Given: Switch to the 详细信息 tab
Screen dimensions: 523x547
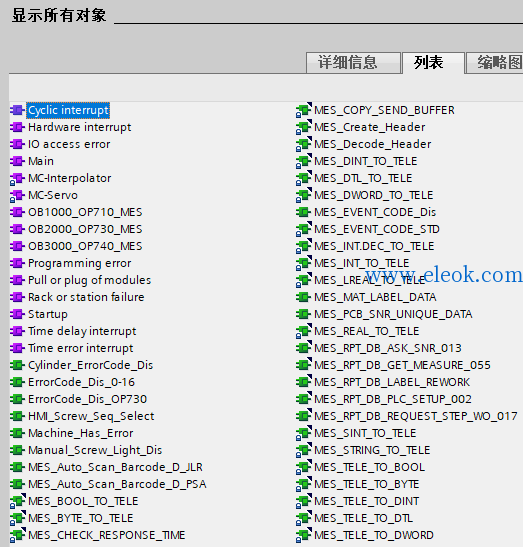Looking at the screenshot, I should click(x=353, y=63).
